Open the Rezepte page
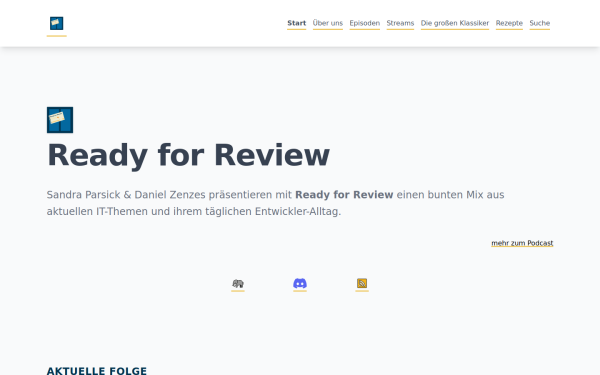 [x=509, y=23]
